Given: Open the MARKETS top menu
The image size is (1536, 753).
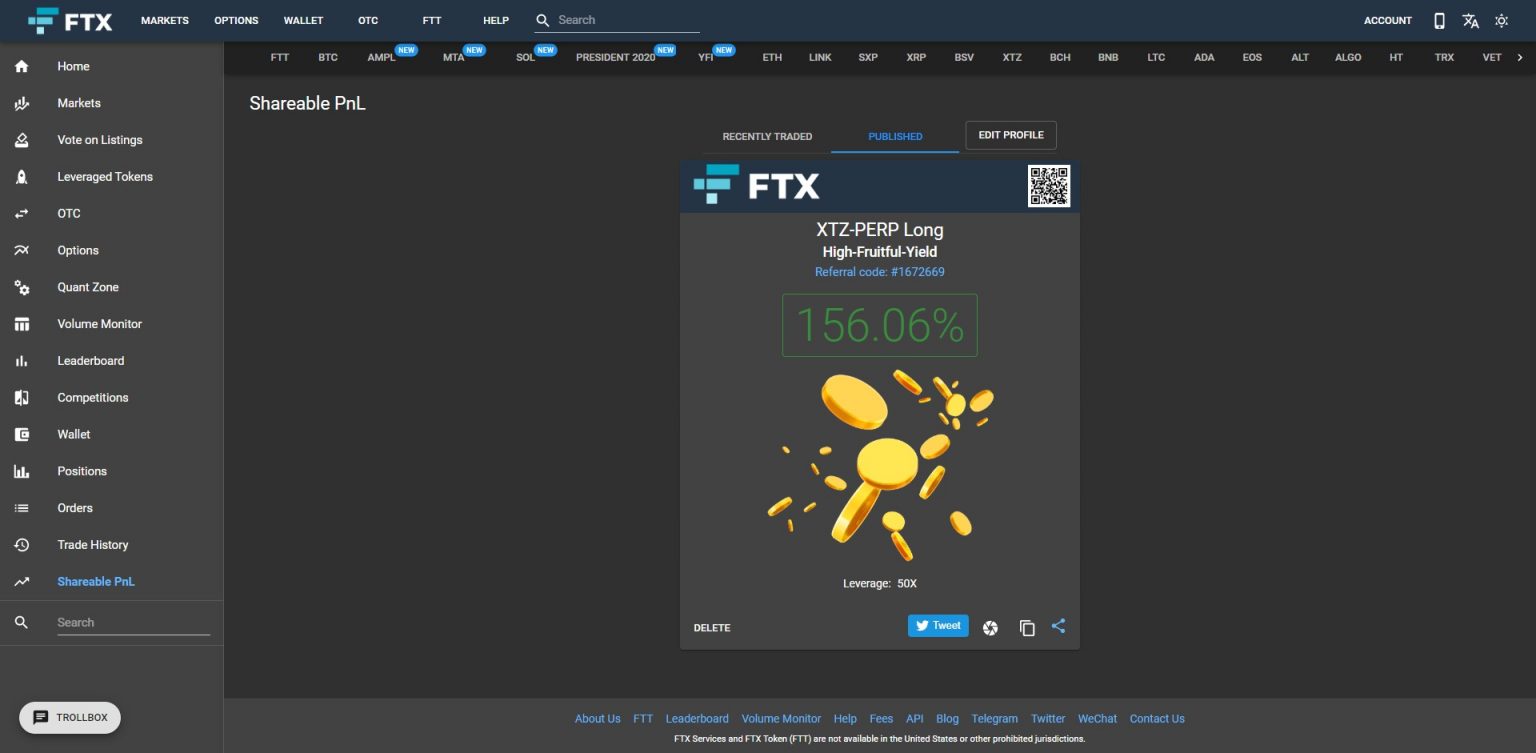Looking at the screenshot, I should (x=165, y=20).
